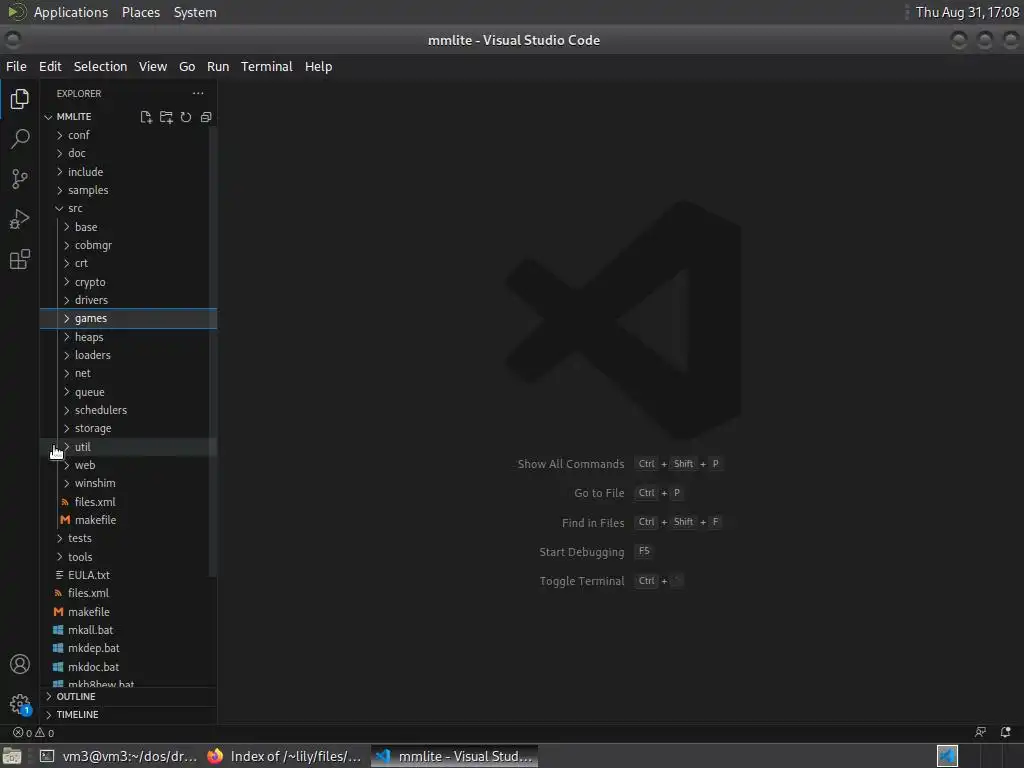Open EULA.txt file
This screenshot has width=1024, height=768.
tap(128, 575)
